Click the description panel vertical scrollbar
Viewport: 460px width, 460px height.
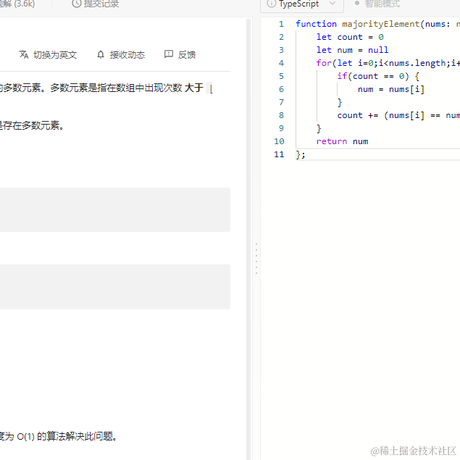click(x=248, y=239)
